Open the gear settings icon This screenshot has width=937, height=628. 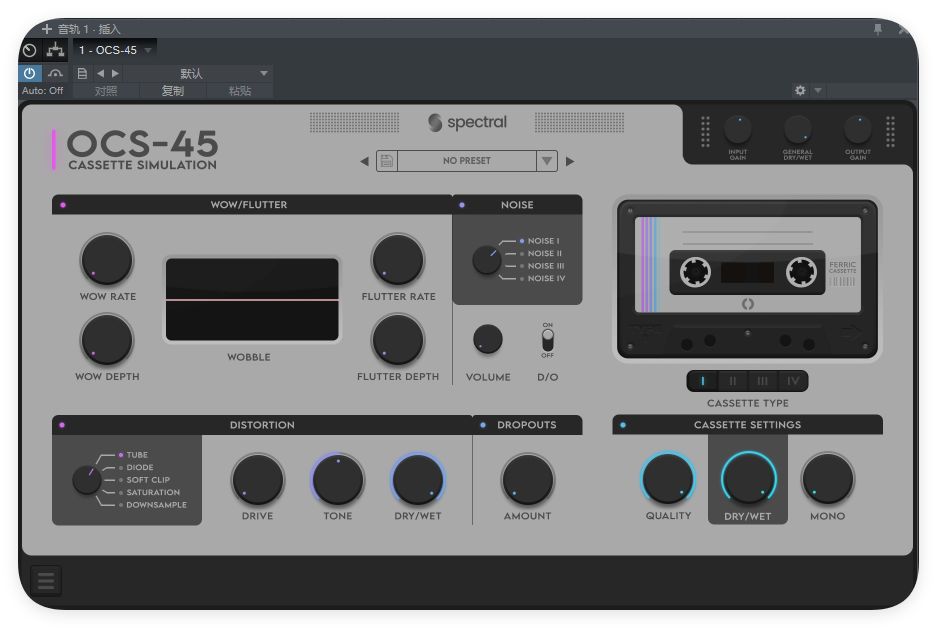click(800, 90)
